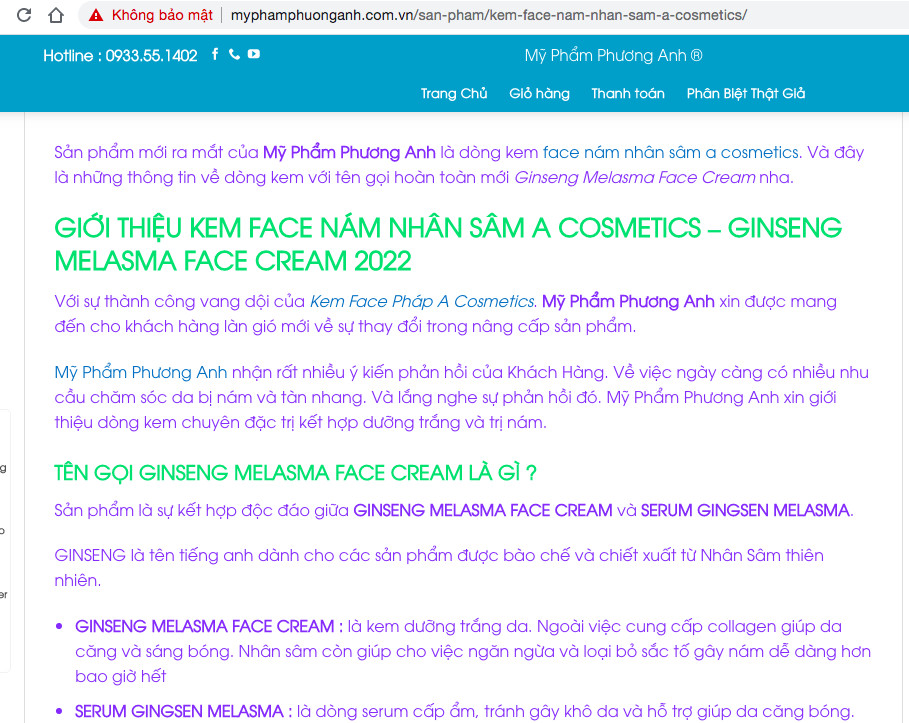The image size is (909, 723).
Task: Click paragraph beginning 'GINSENG là tên tiếng anh'
Action: coord(439,568)
